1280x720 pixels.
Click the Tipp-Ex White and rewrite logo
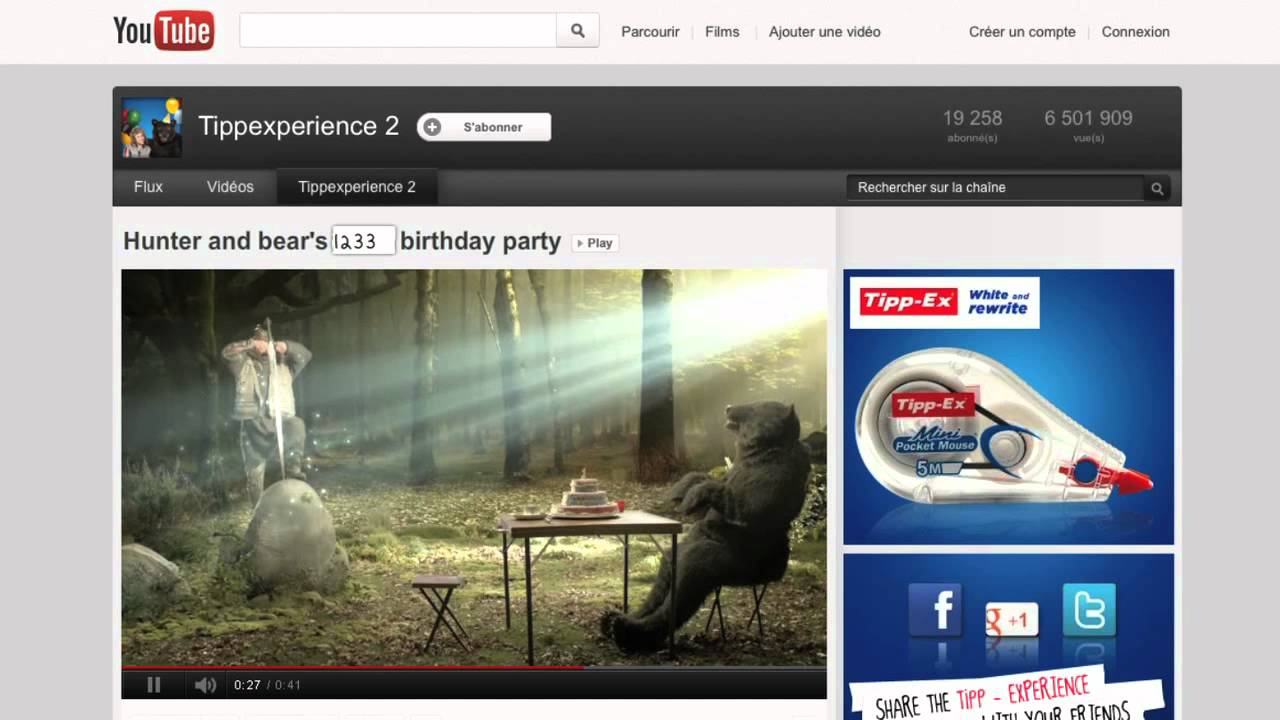pos(945,302)
